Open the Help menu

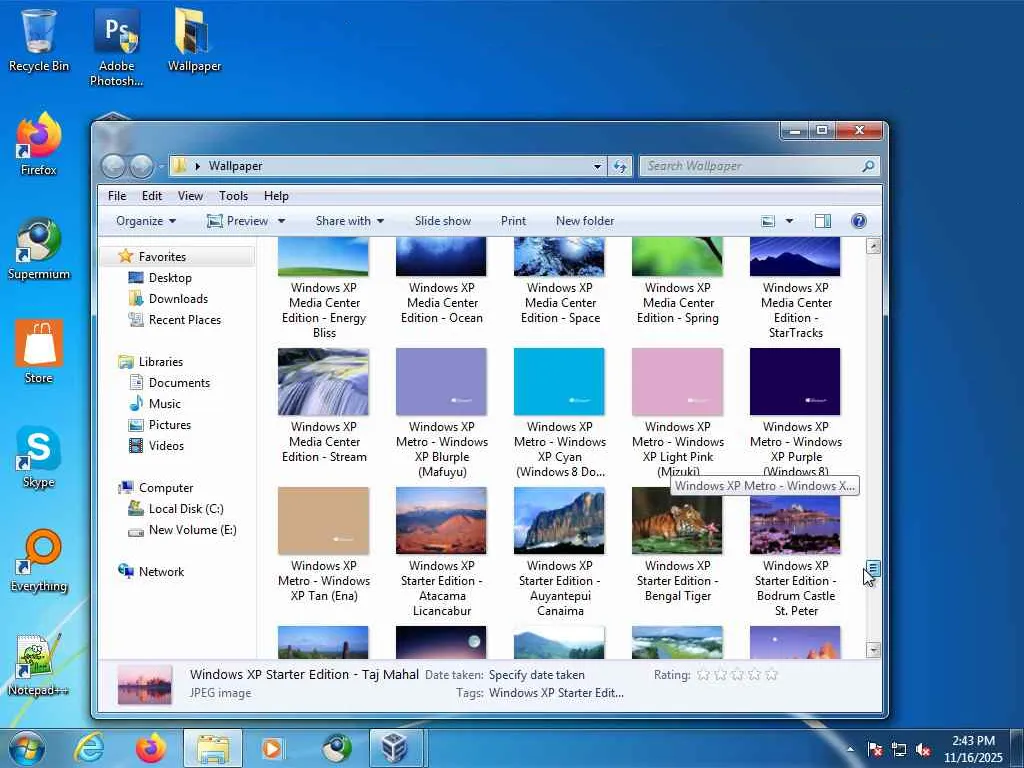(x=276, y=196)
